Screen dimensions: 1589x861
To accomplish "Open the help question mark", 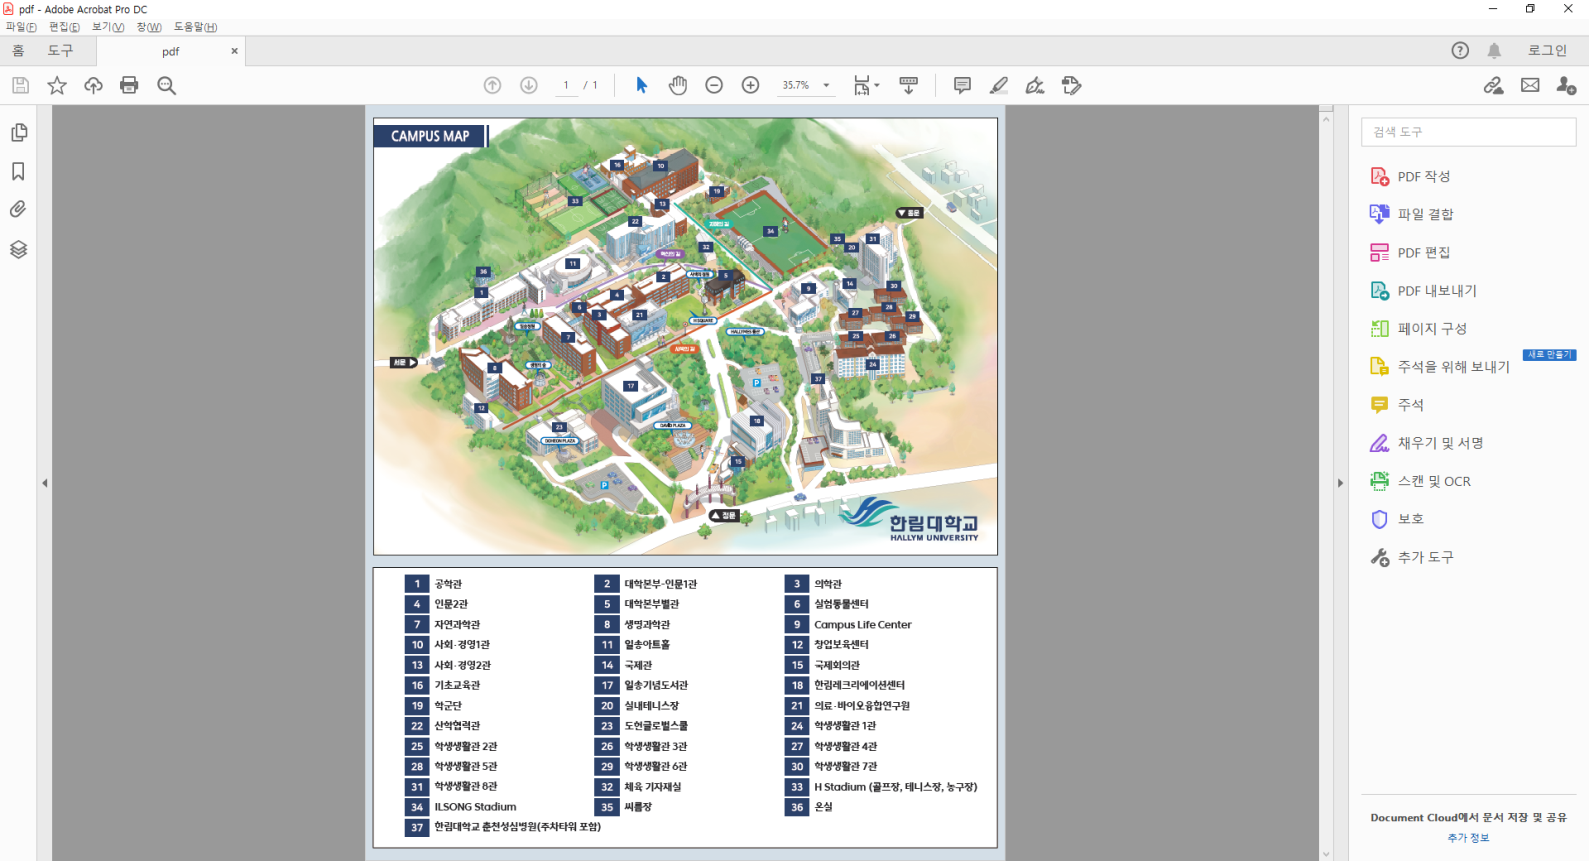I will click(1460, 51).
